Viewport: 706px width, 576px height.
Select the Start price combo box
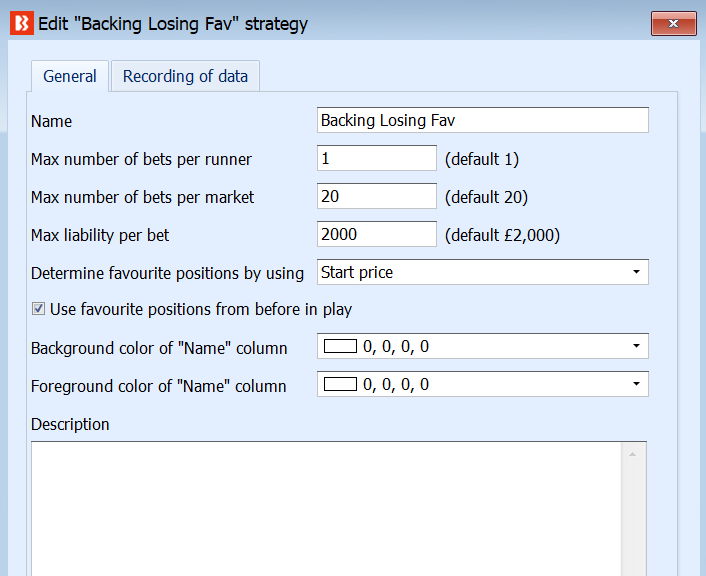pos(483,272)
